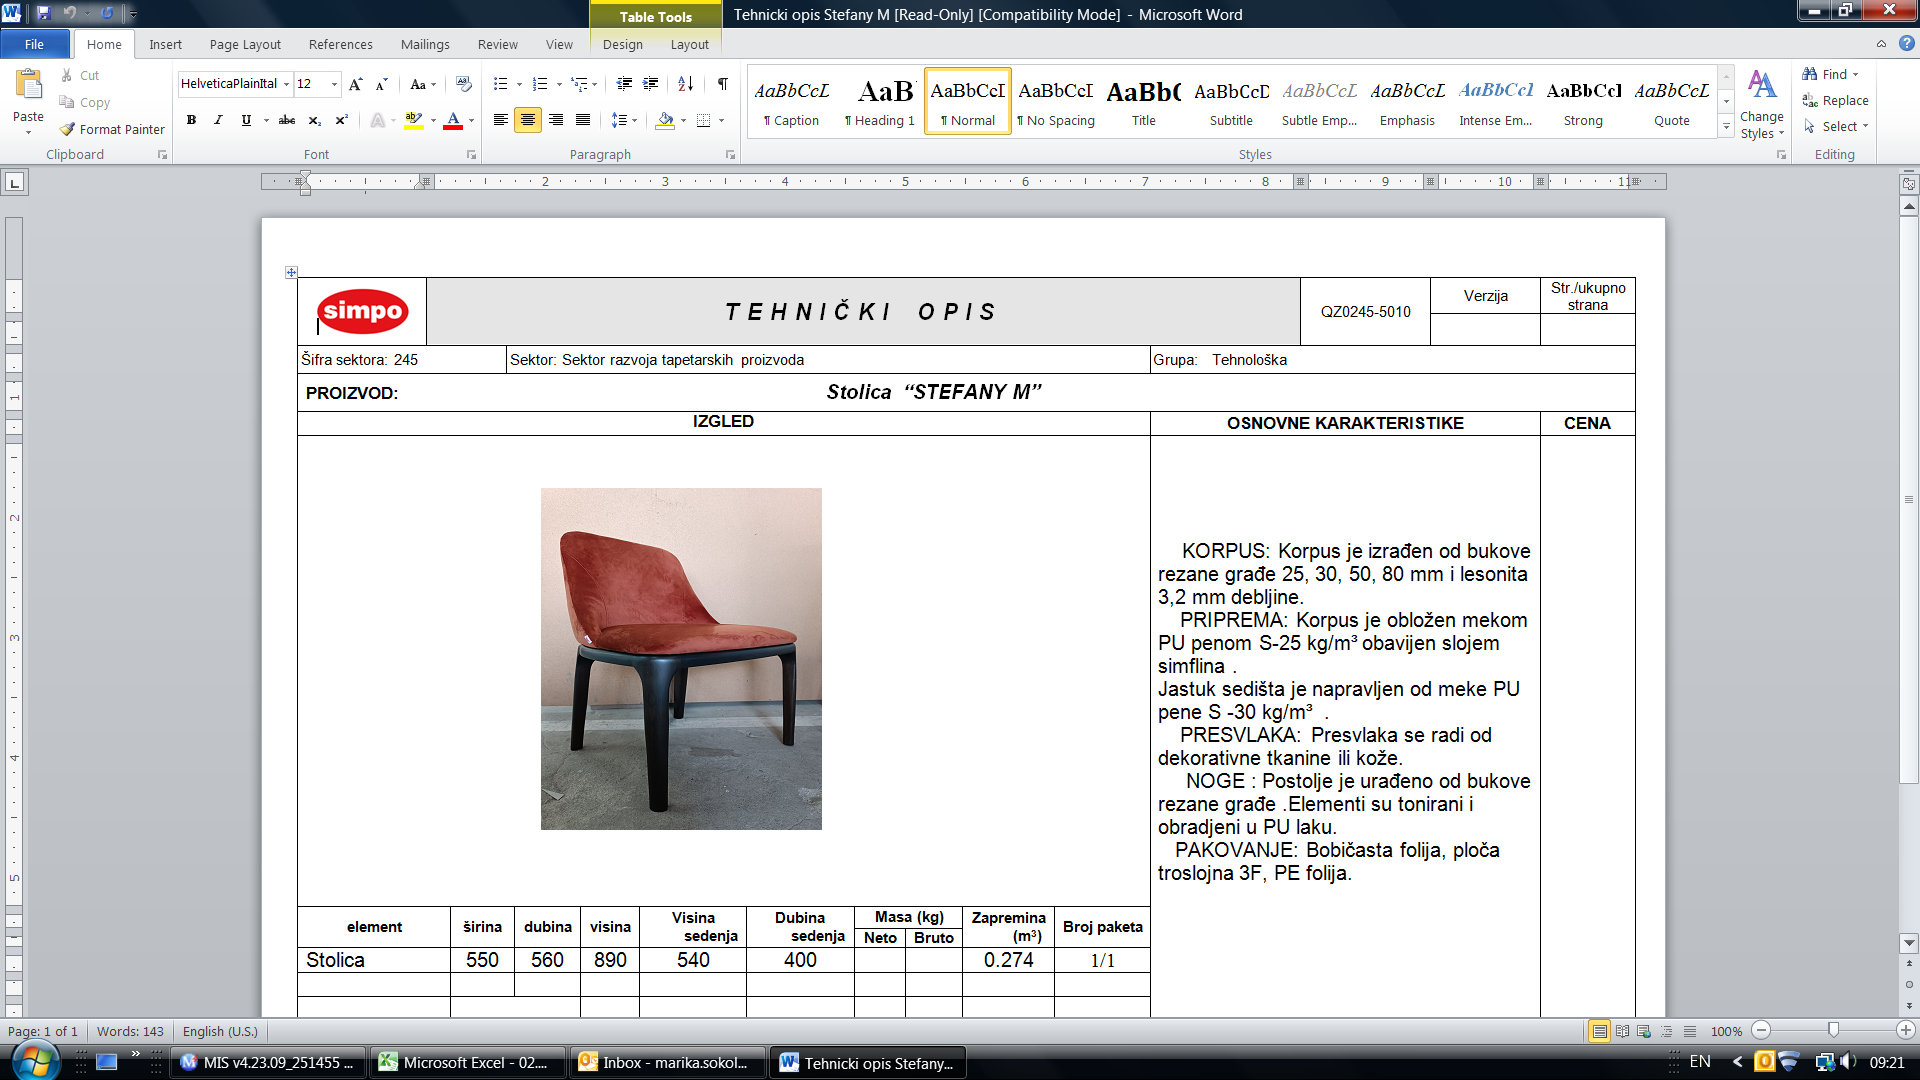Save the document from Quick Access Toolbar
The height and width of the screenshot is (1080, 1920).
point(43,13)
